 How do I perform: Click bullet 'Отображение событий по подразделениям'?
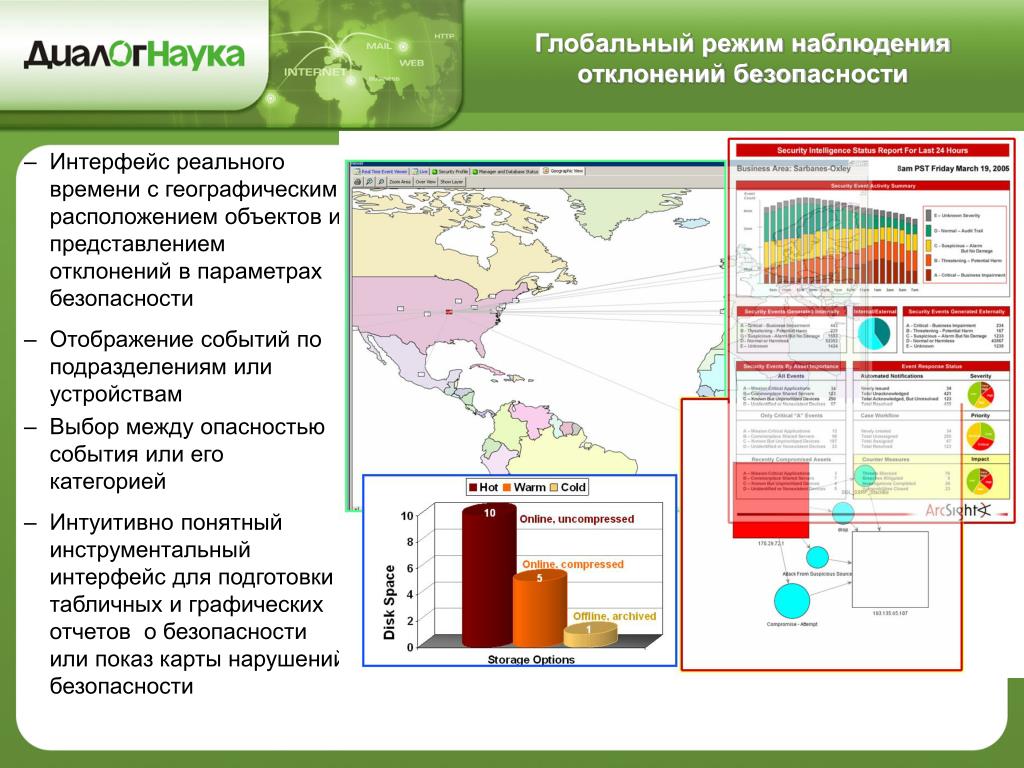click(x=185, y=367)
